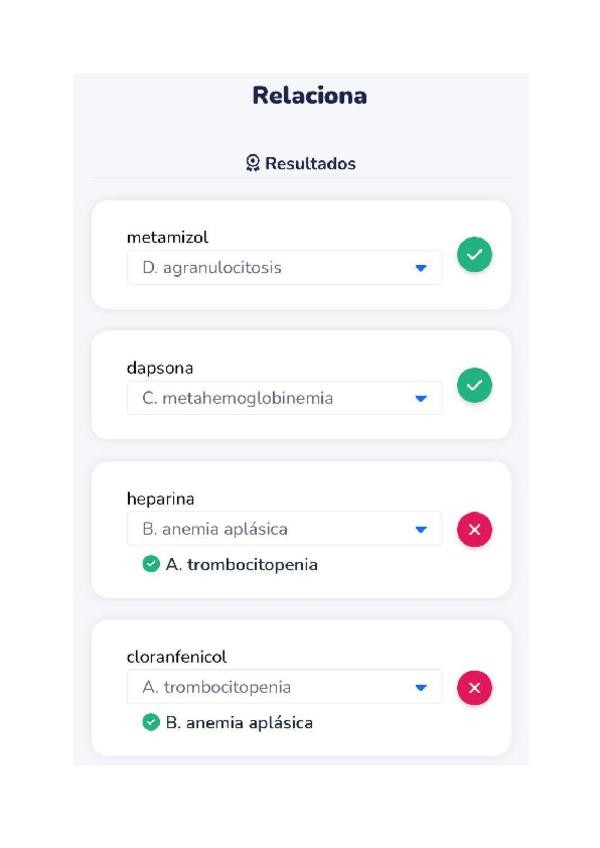Select the C. metahemoglobinemia answer field
This screenshot has width=600, height=848.
pyautogui.click(x=270, y=398)
